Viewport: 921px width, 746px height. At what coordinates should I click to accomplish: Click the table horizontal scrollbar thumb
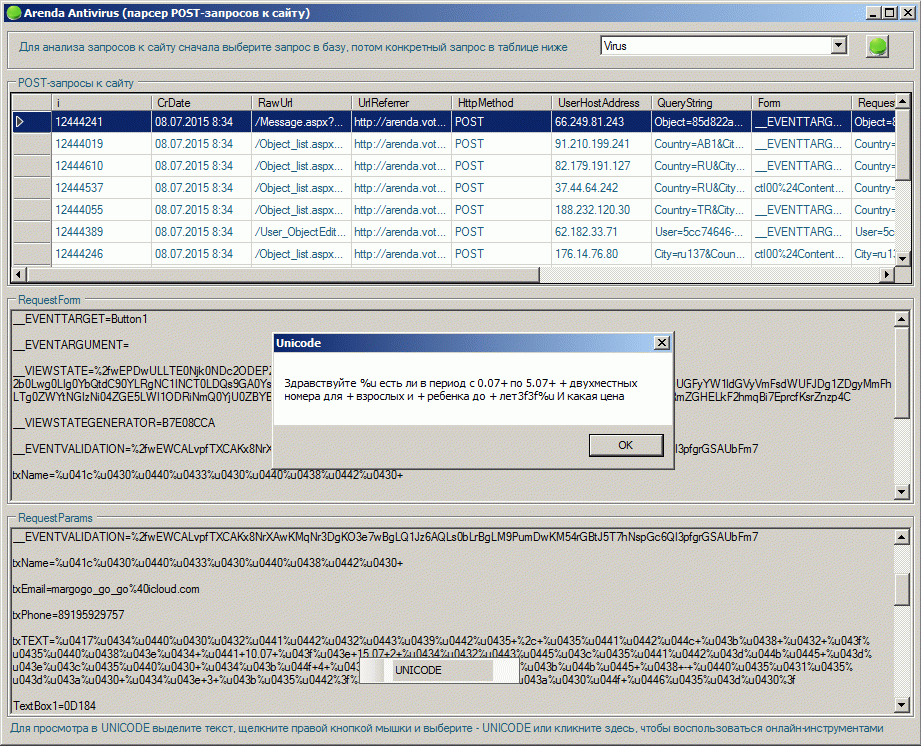point(283,274)
